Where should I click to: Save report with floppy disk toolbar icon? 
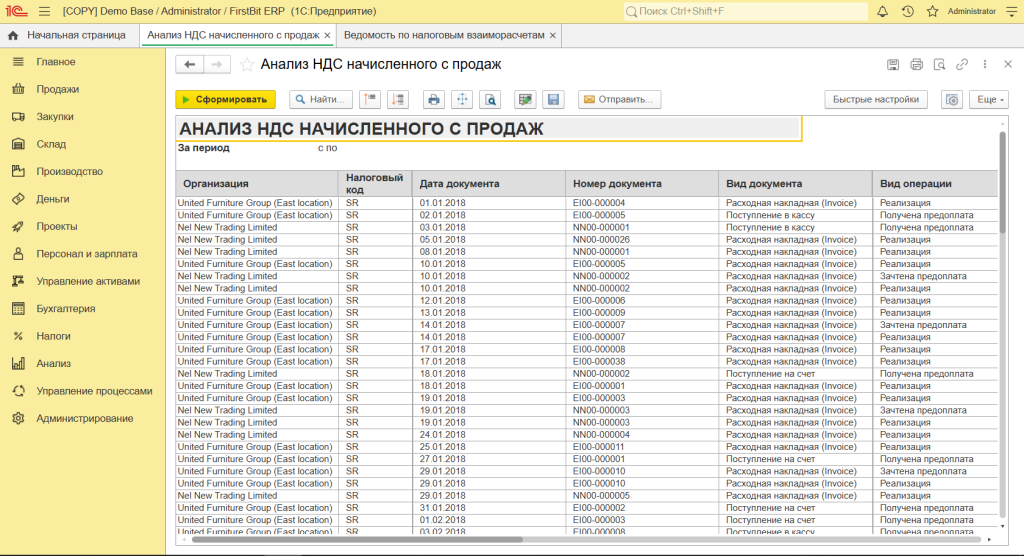[553, 99]
